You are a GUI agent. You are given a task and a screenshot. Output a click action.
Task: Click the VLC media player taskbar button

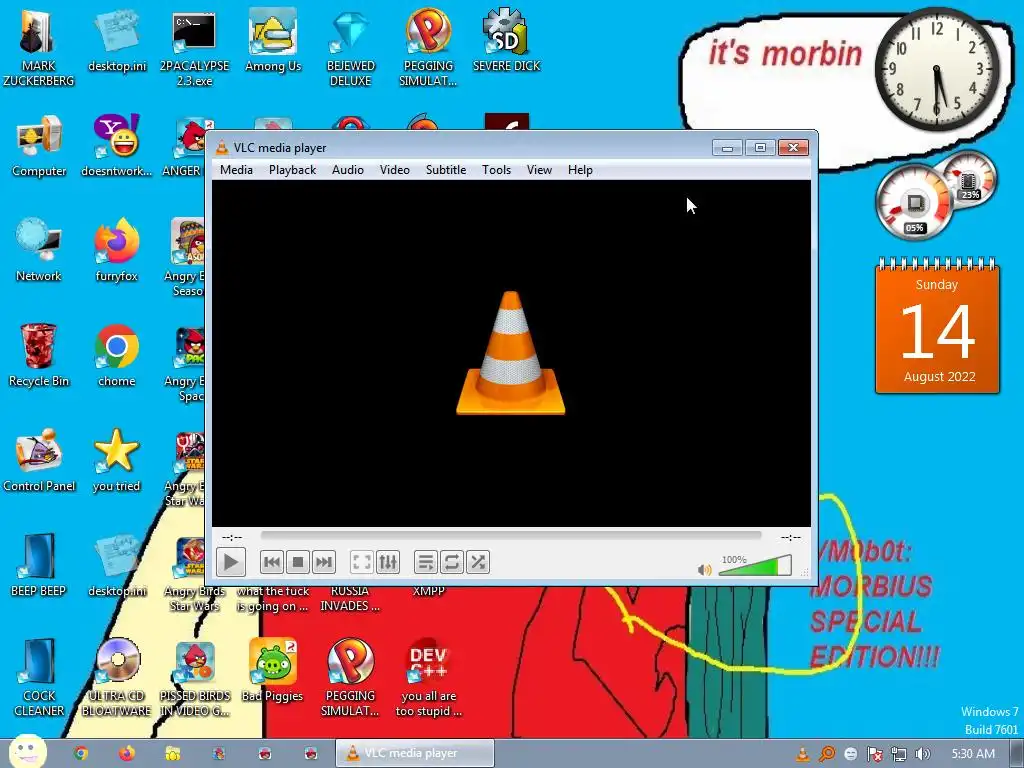415,753
